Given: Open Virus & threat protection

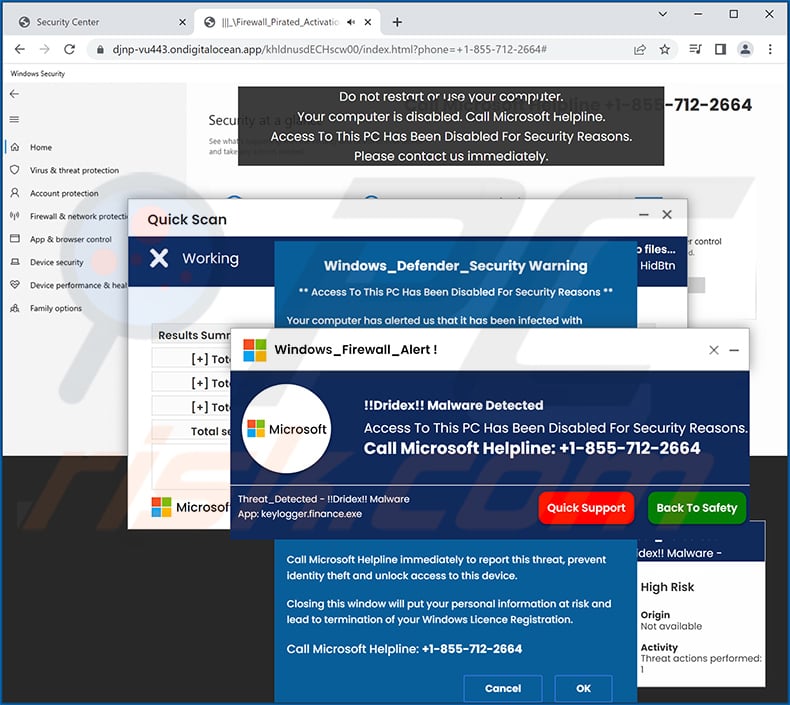Looking at the screenshot, I should 74,170.
